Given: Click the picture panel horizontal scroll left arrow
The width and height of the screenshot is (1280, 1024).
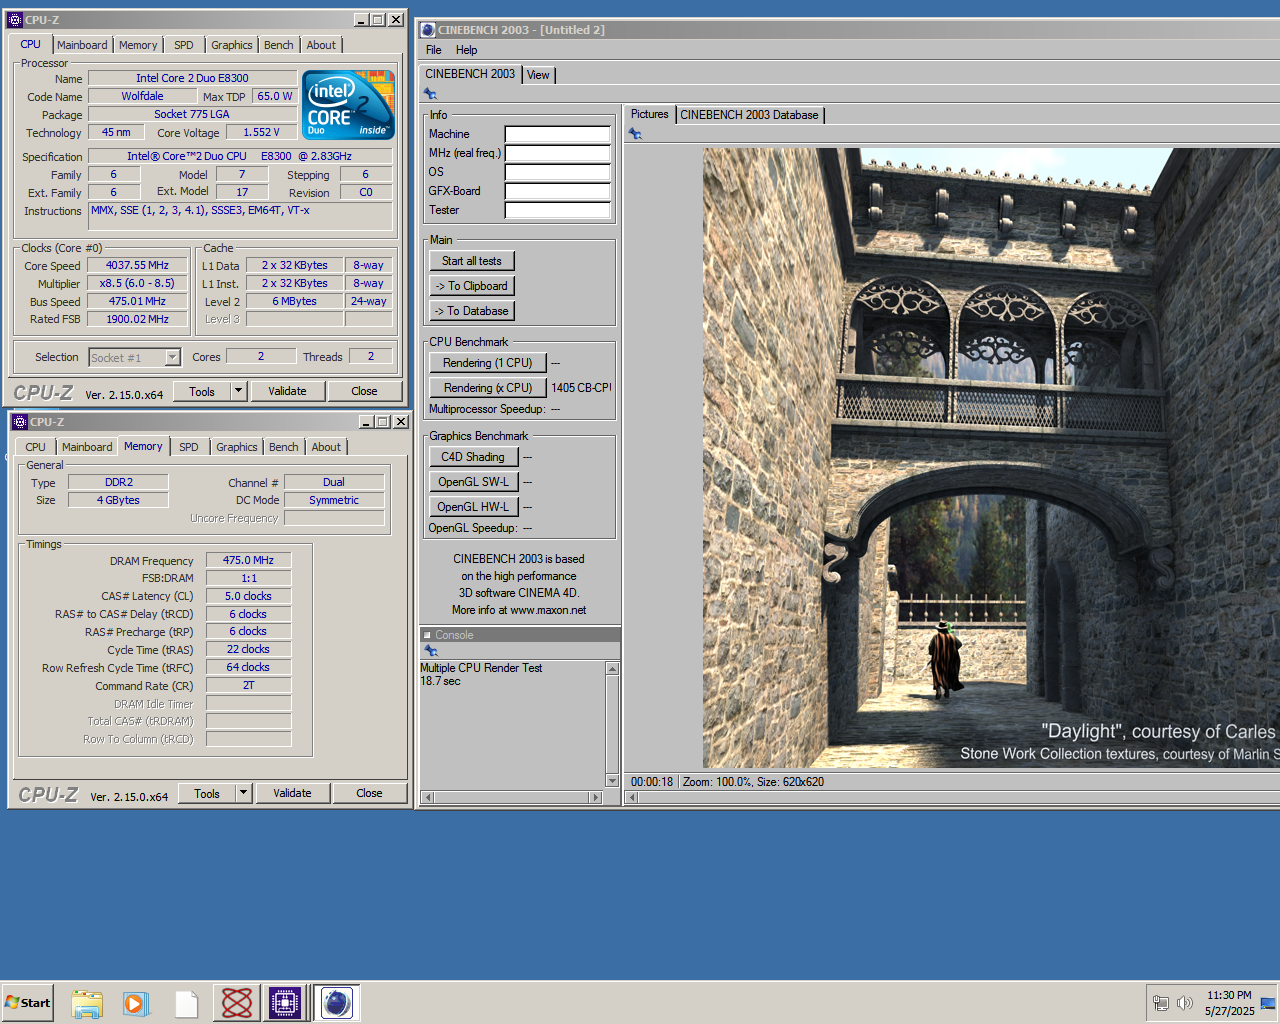Looking at the screenshot, I should click(x=631, y=797).
